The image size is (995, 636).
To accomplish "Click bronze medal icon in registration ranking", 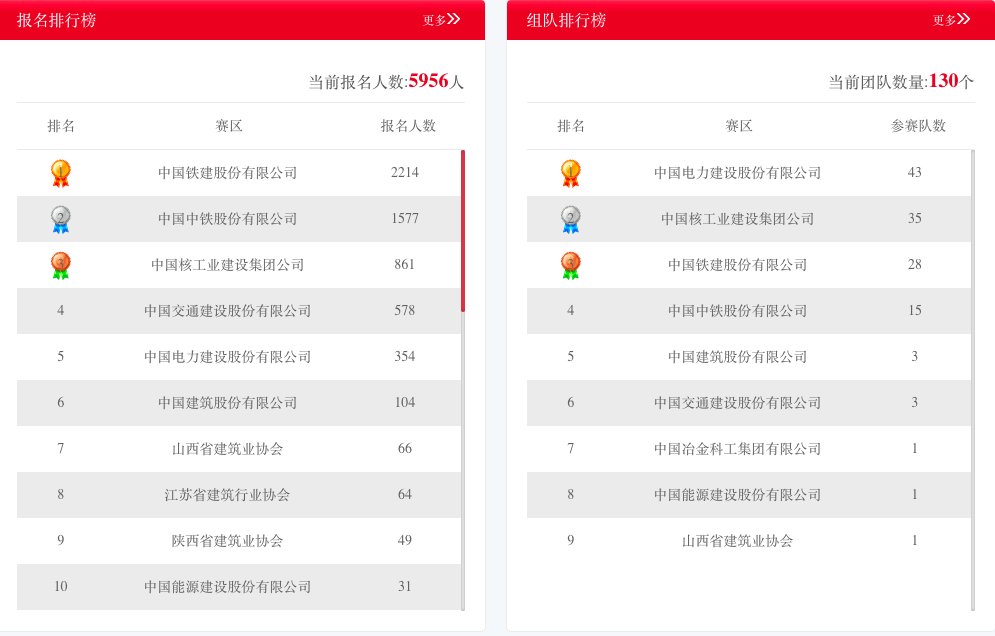I will (x=61, y=265).
